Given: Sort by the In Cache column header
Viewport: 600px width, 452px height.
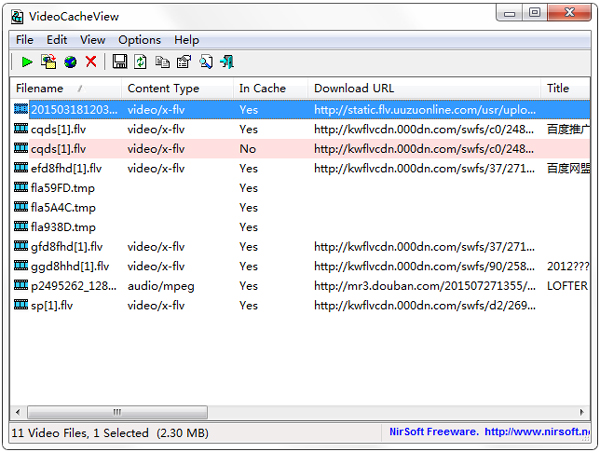Looking at the screenshot, I should coord(262,88).
